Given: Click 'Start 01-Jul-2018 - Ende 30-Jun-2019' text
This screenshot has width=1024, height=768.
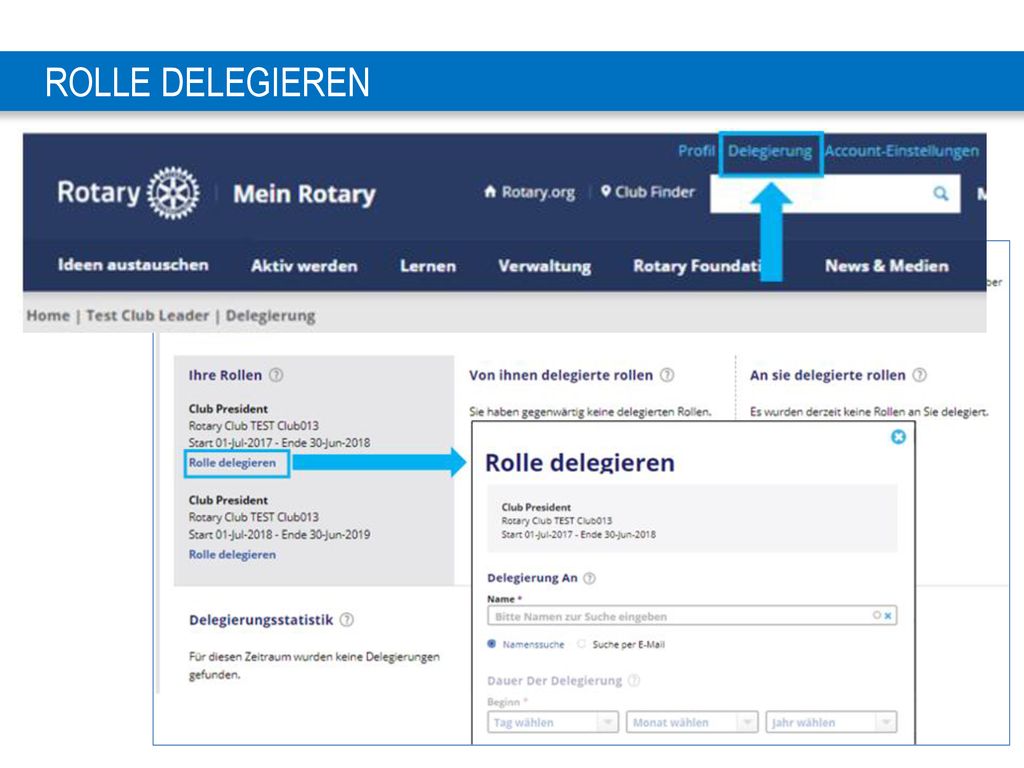Looking at the screenshot, I should (280, 534).
